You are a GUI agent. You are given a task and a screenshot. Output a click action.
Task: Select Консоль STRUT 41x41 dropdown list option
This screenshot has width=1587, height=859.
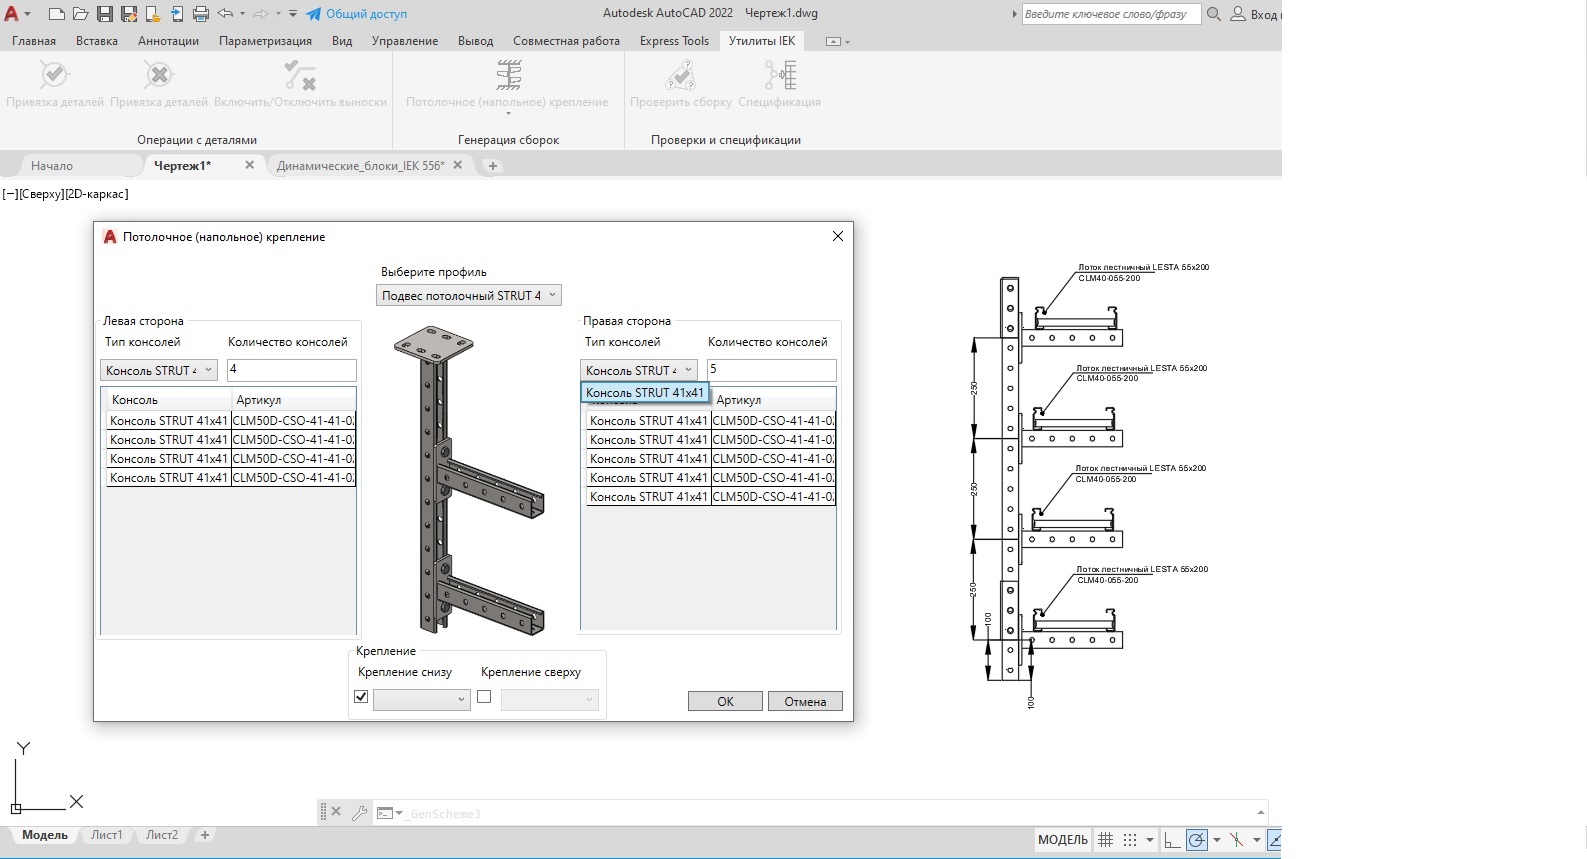tap(645, 393)
